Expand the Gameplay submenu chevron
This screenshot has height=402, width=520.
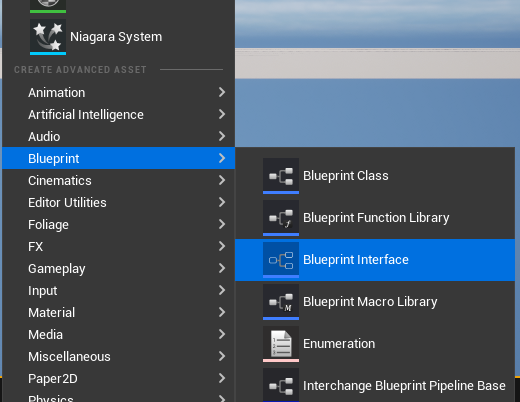tap(222, 268)
